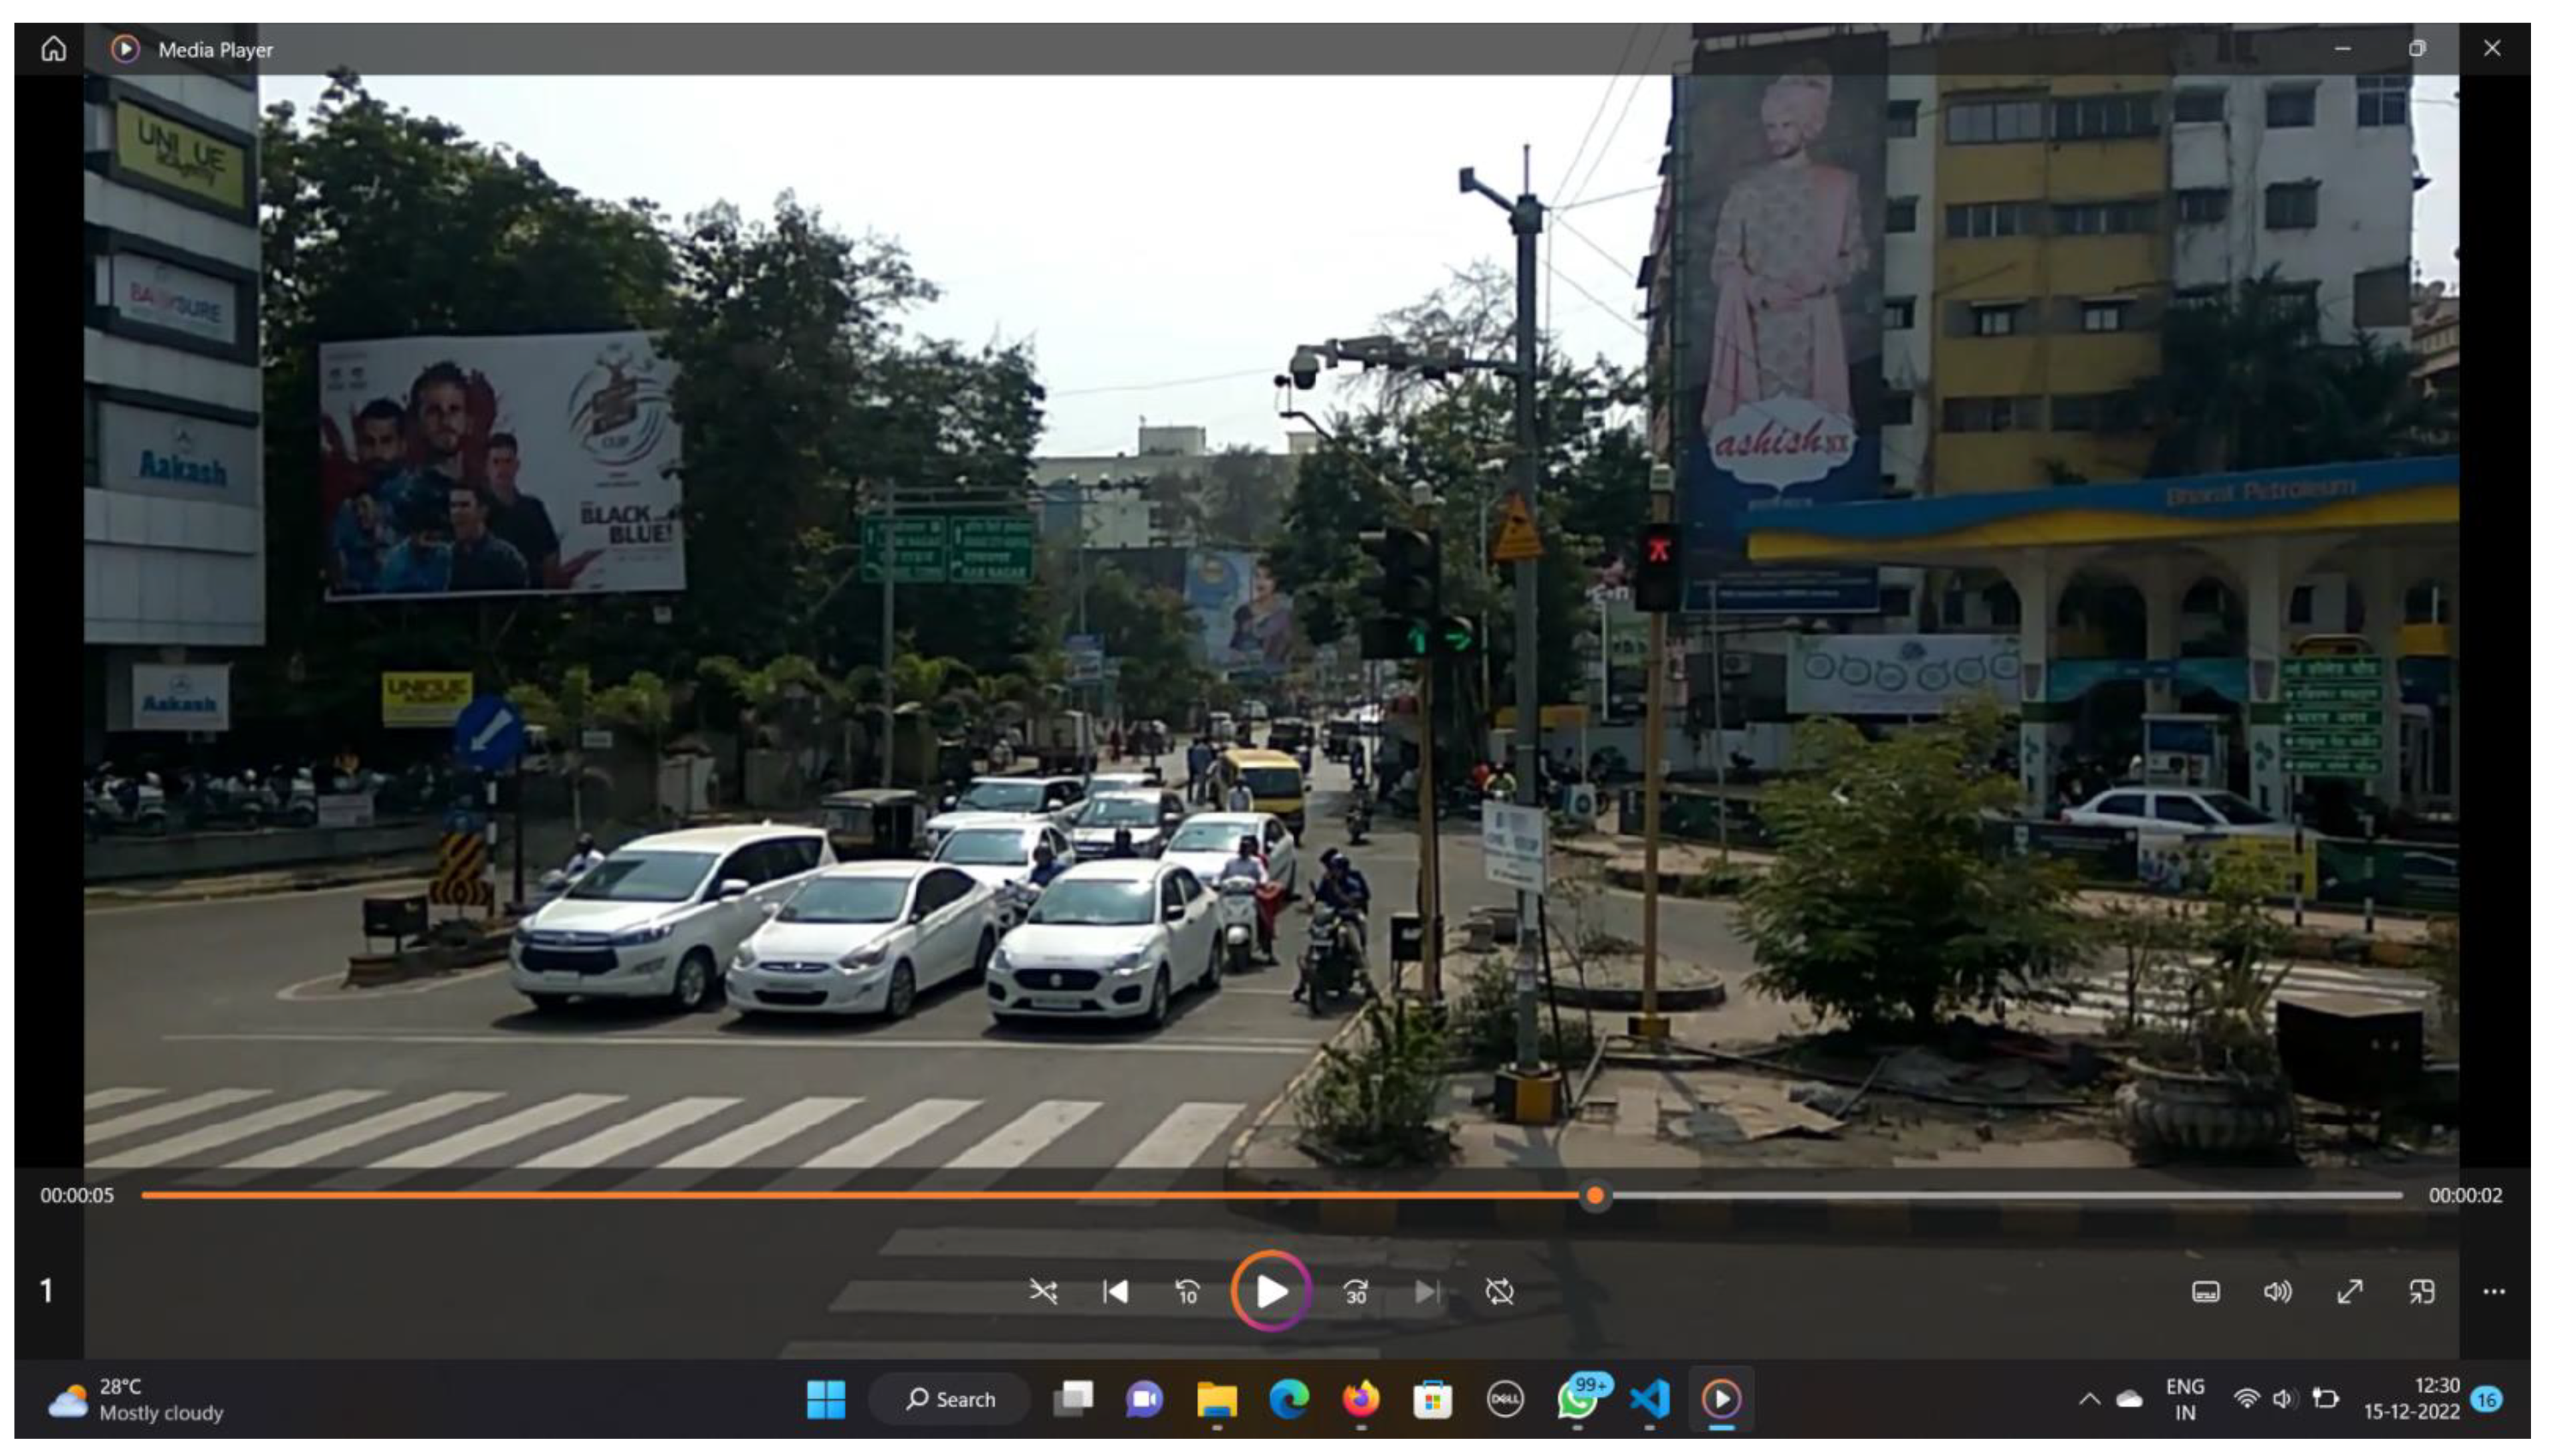Switch to mini player view
The image size is (2556, 1456).
[x=2421, y=1292]
